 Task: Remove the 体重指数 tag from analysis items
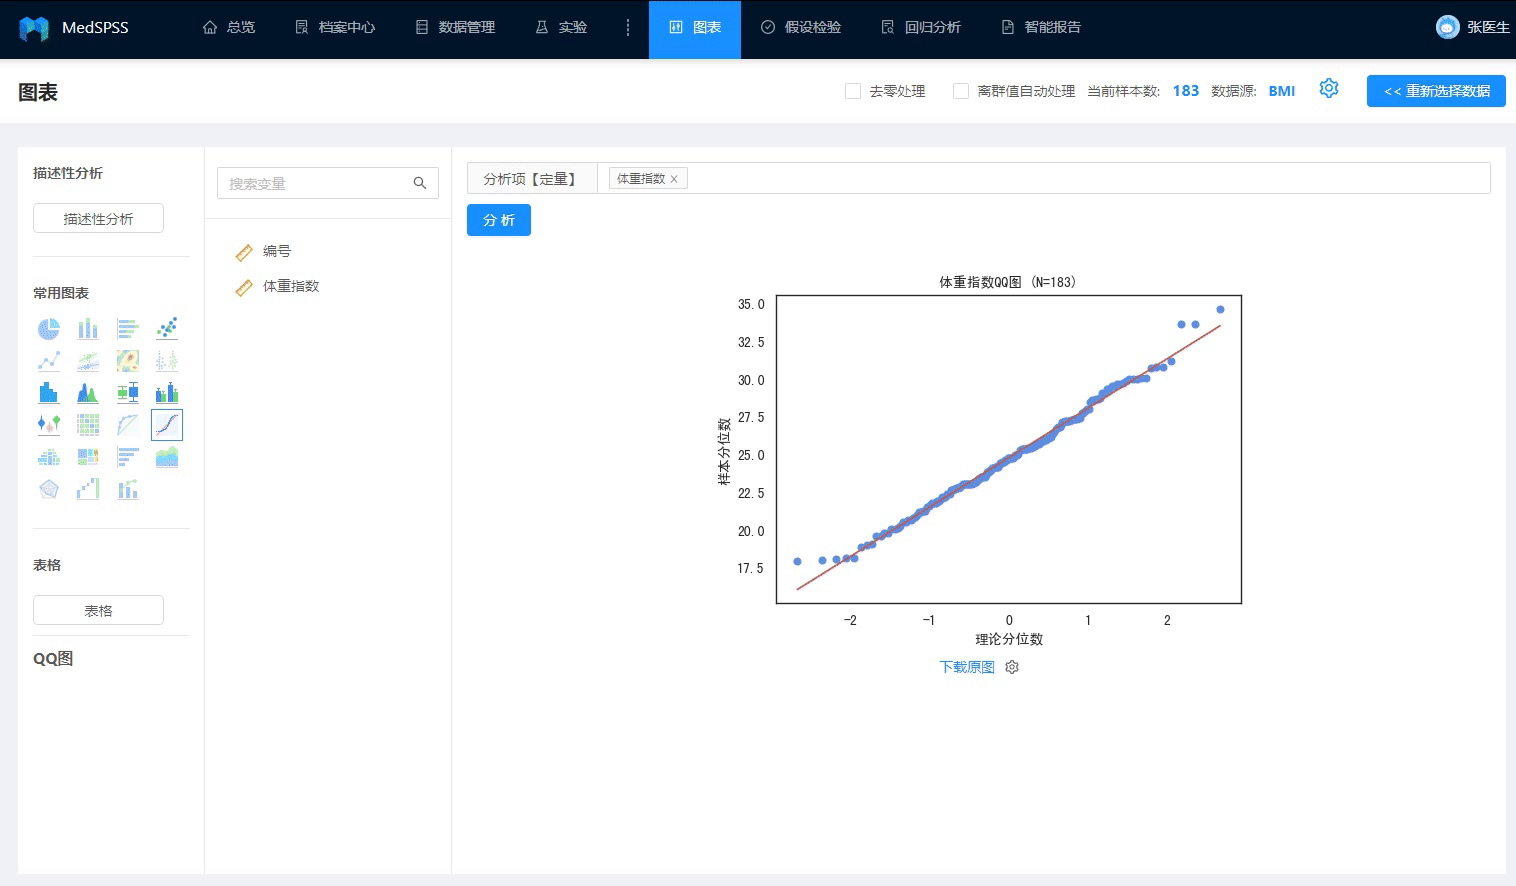[x=674, y=179]
